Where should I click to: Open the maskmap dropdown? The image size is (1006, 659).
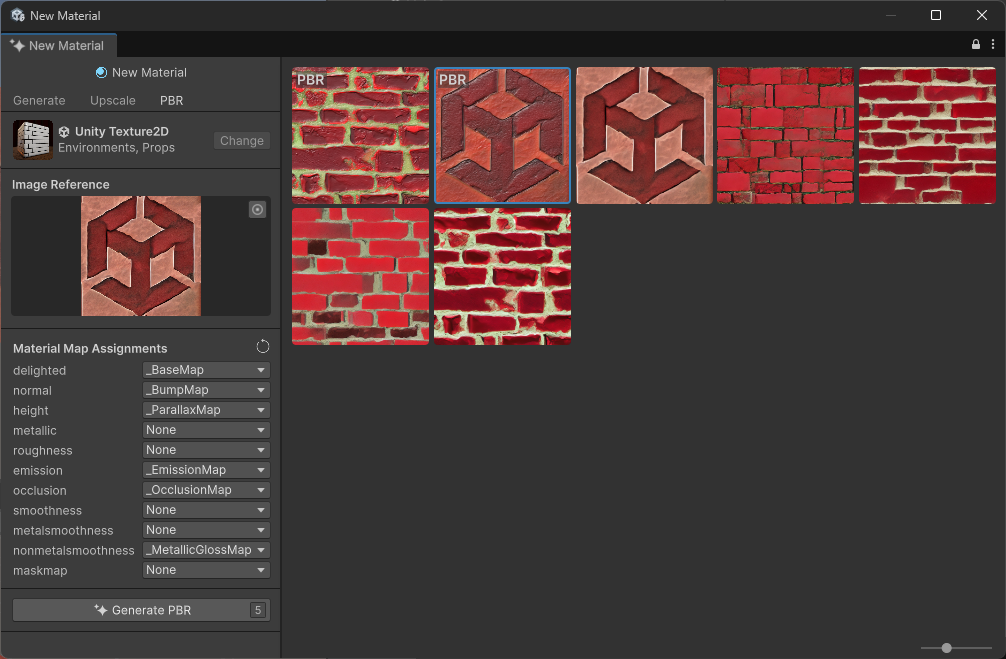(x=206, y=570)
